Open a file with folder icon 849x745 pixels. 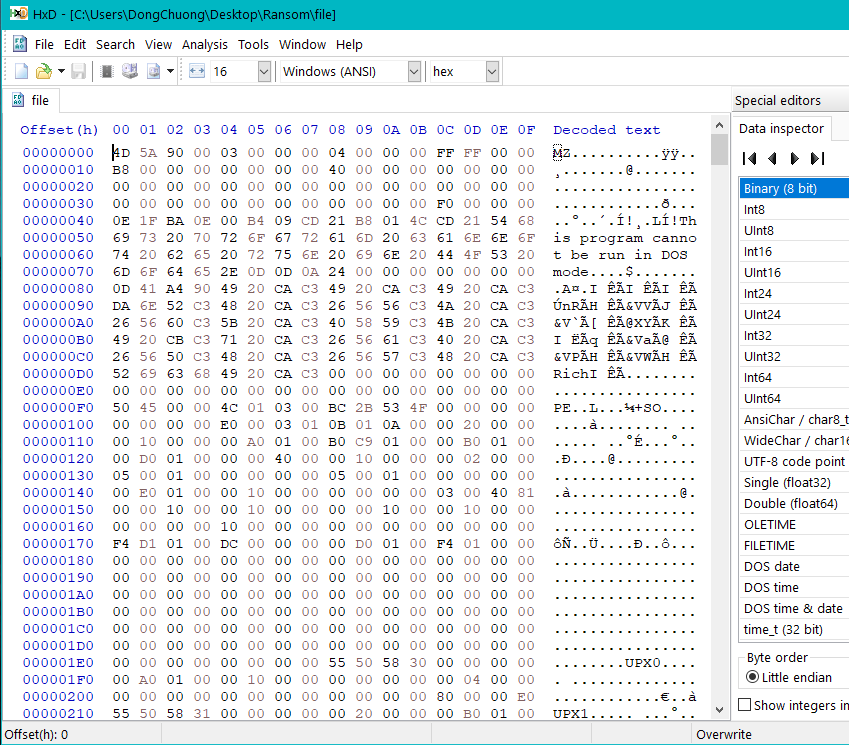pyautogui.click(x=43, y=71)
